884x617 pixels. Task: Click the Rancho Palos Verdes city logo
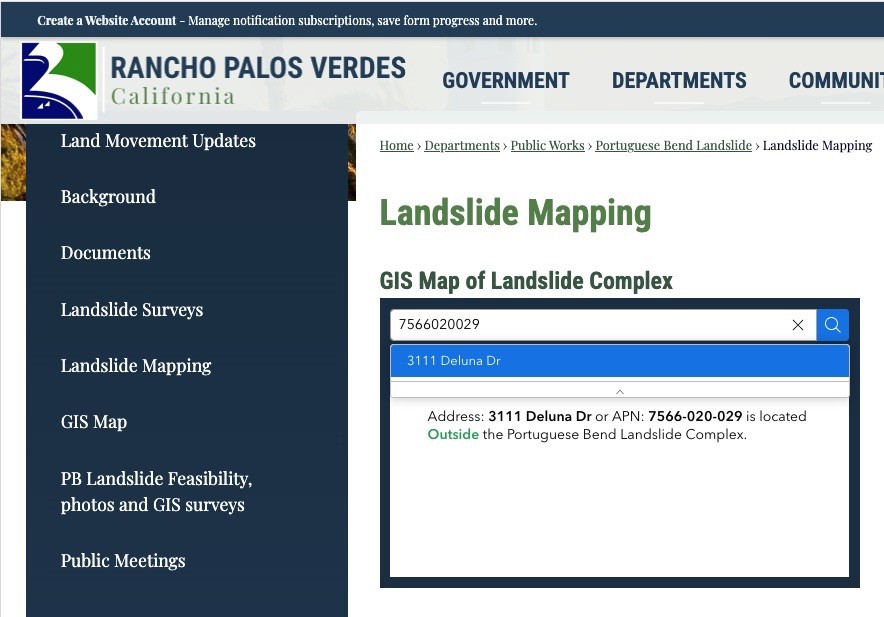pos(59,81)
